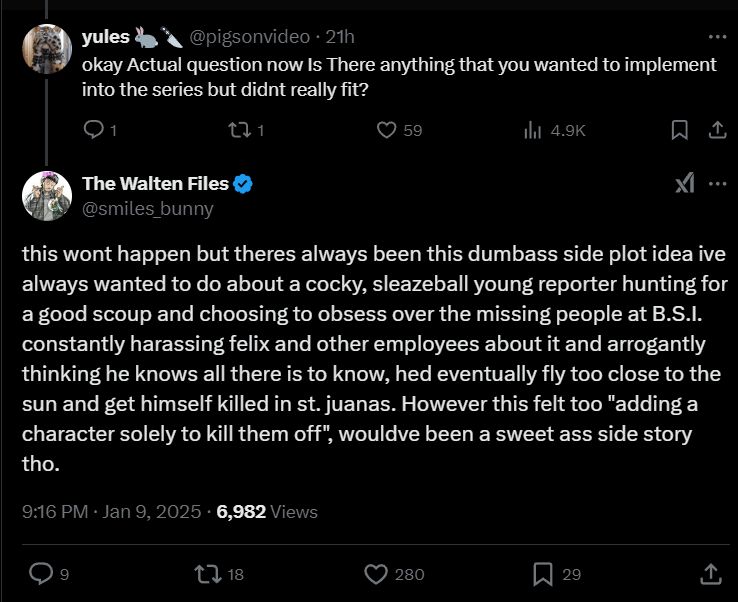738x602 pixels.
Task: Open more options for yules tweet
Action: pos(716,37)
